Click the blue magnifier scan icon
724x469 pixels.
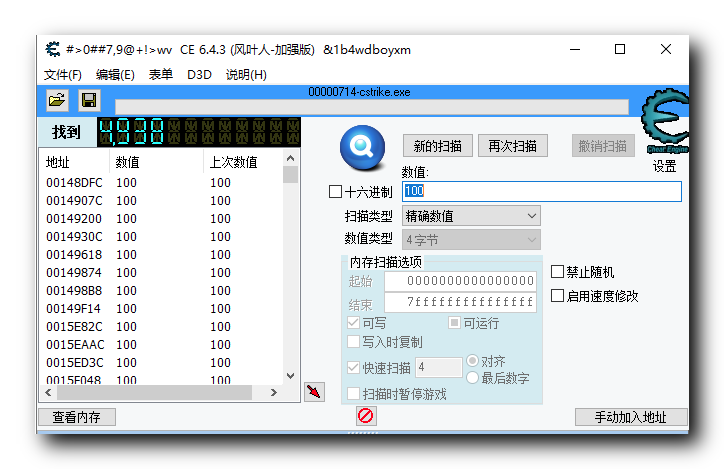[x=362, y=147]
